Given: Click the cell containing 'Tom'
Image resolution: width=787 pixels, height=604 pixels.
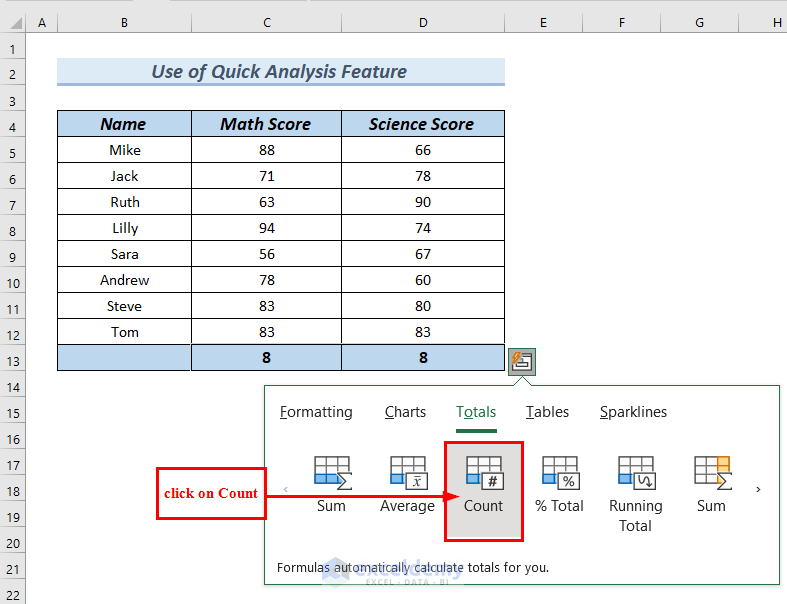Looking at the screenshot, I should [x=124, y=332].
